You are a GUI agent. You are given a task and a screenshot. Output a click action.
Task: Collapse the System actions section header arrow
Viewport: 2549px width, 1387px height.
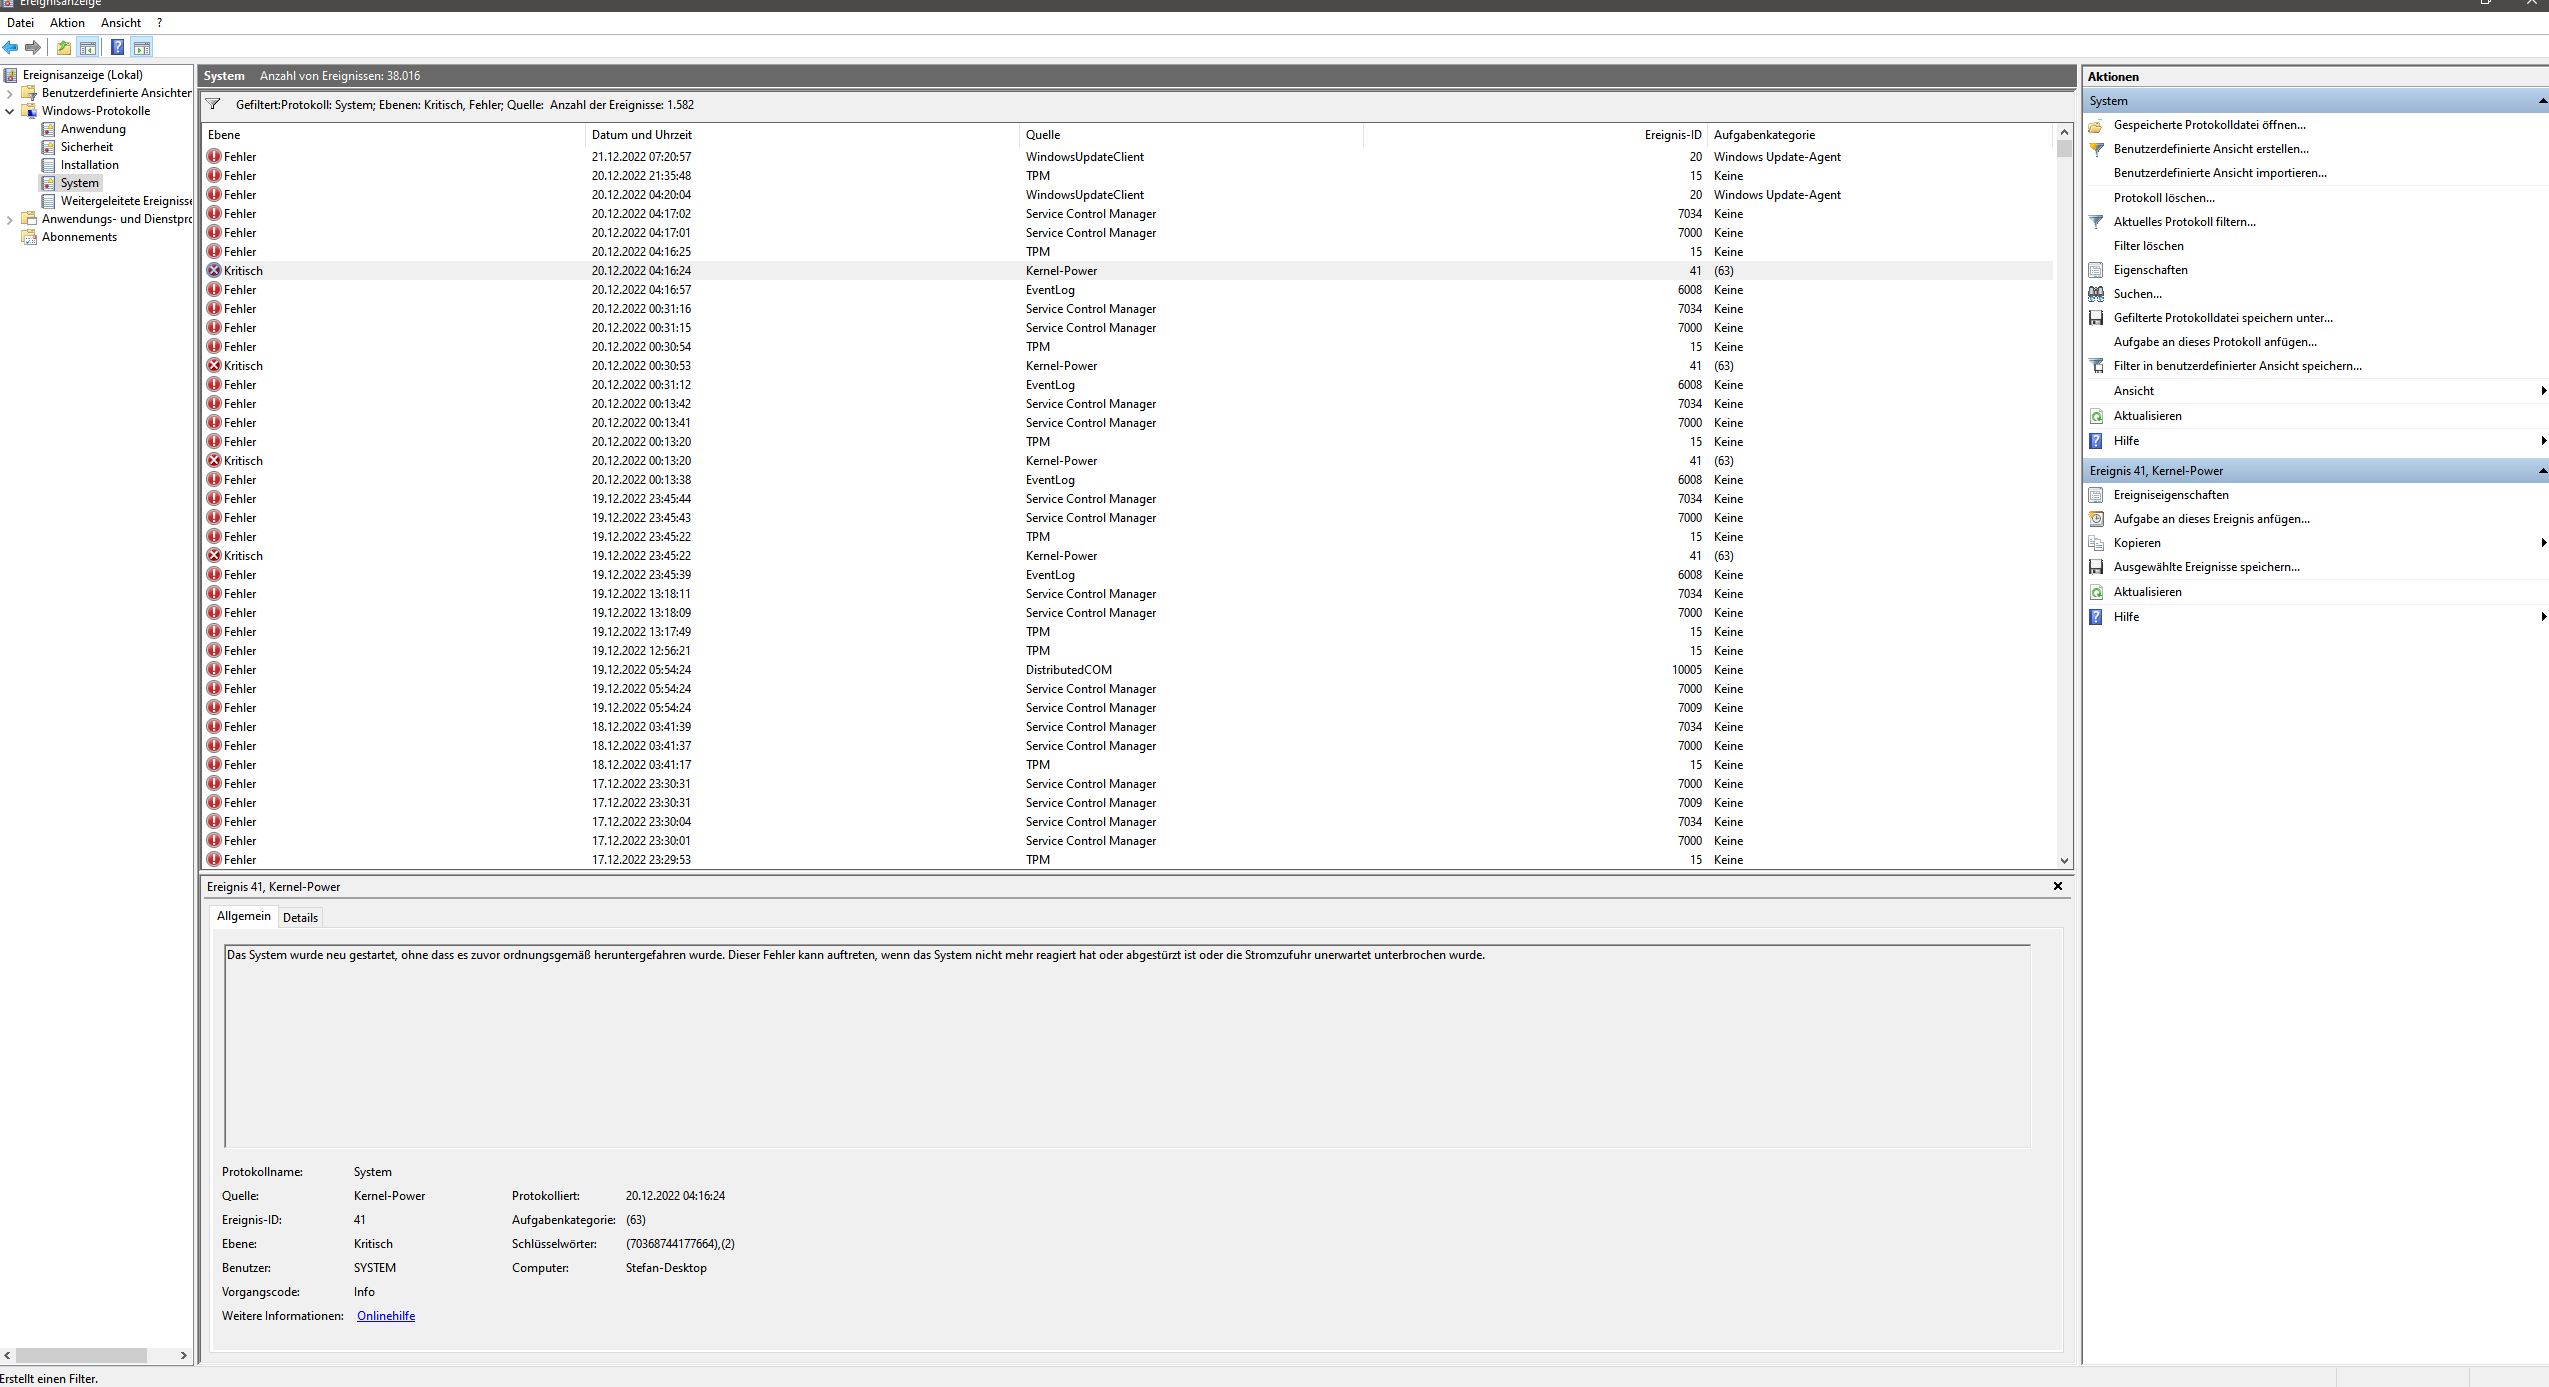(2542, 101)
